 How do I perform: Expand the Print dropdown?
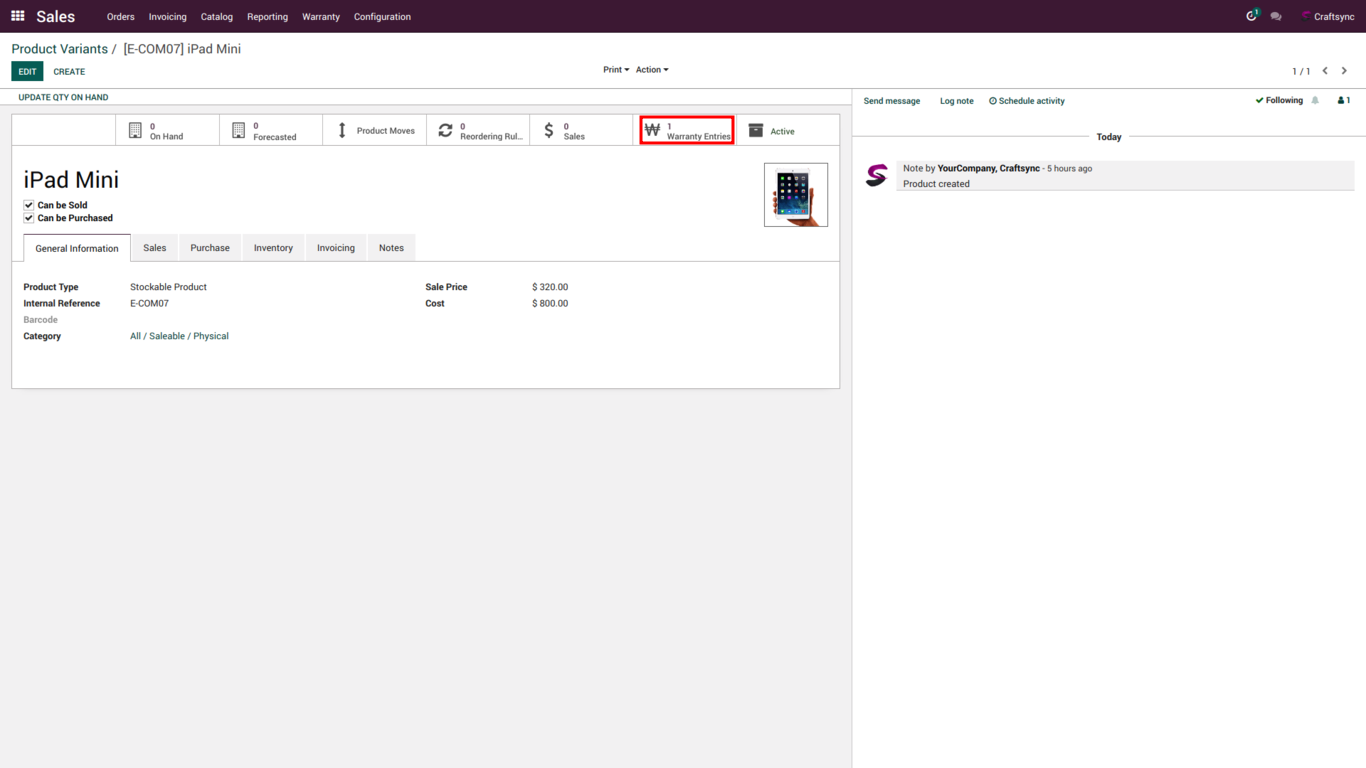coord(616,70)
